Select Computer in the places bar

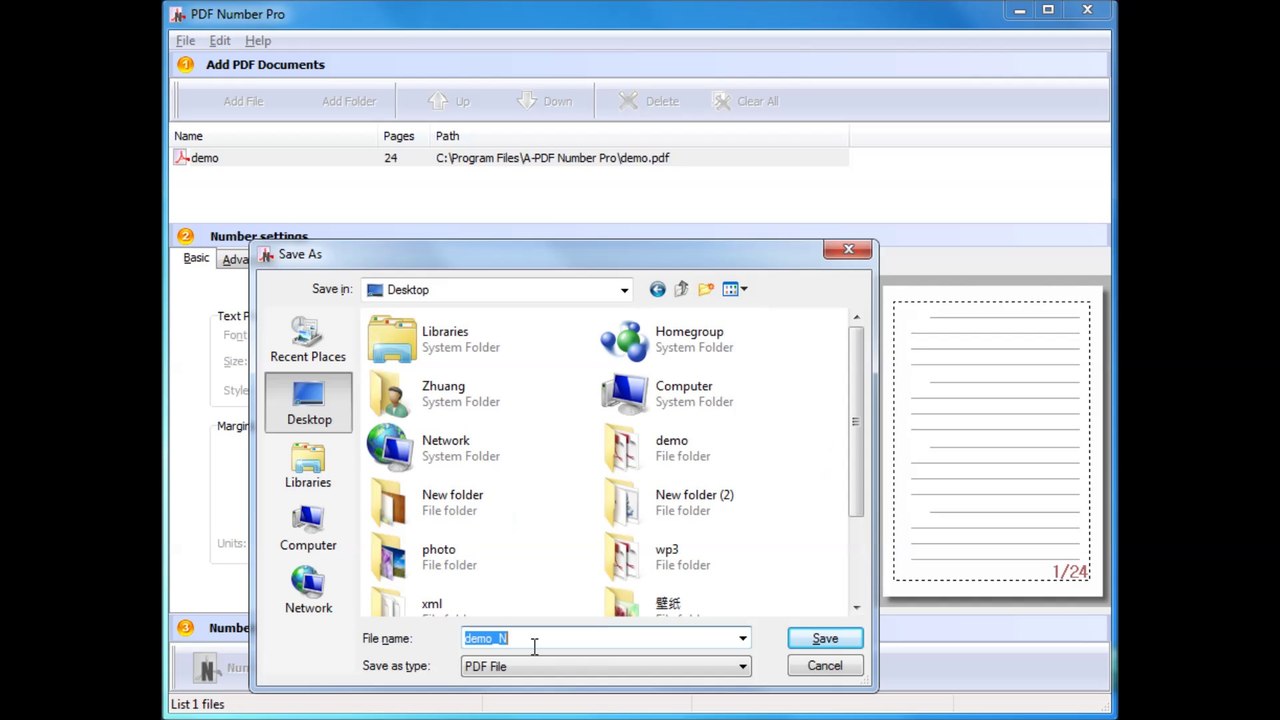[308, 529]
